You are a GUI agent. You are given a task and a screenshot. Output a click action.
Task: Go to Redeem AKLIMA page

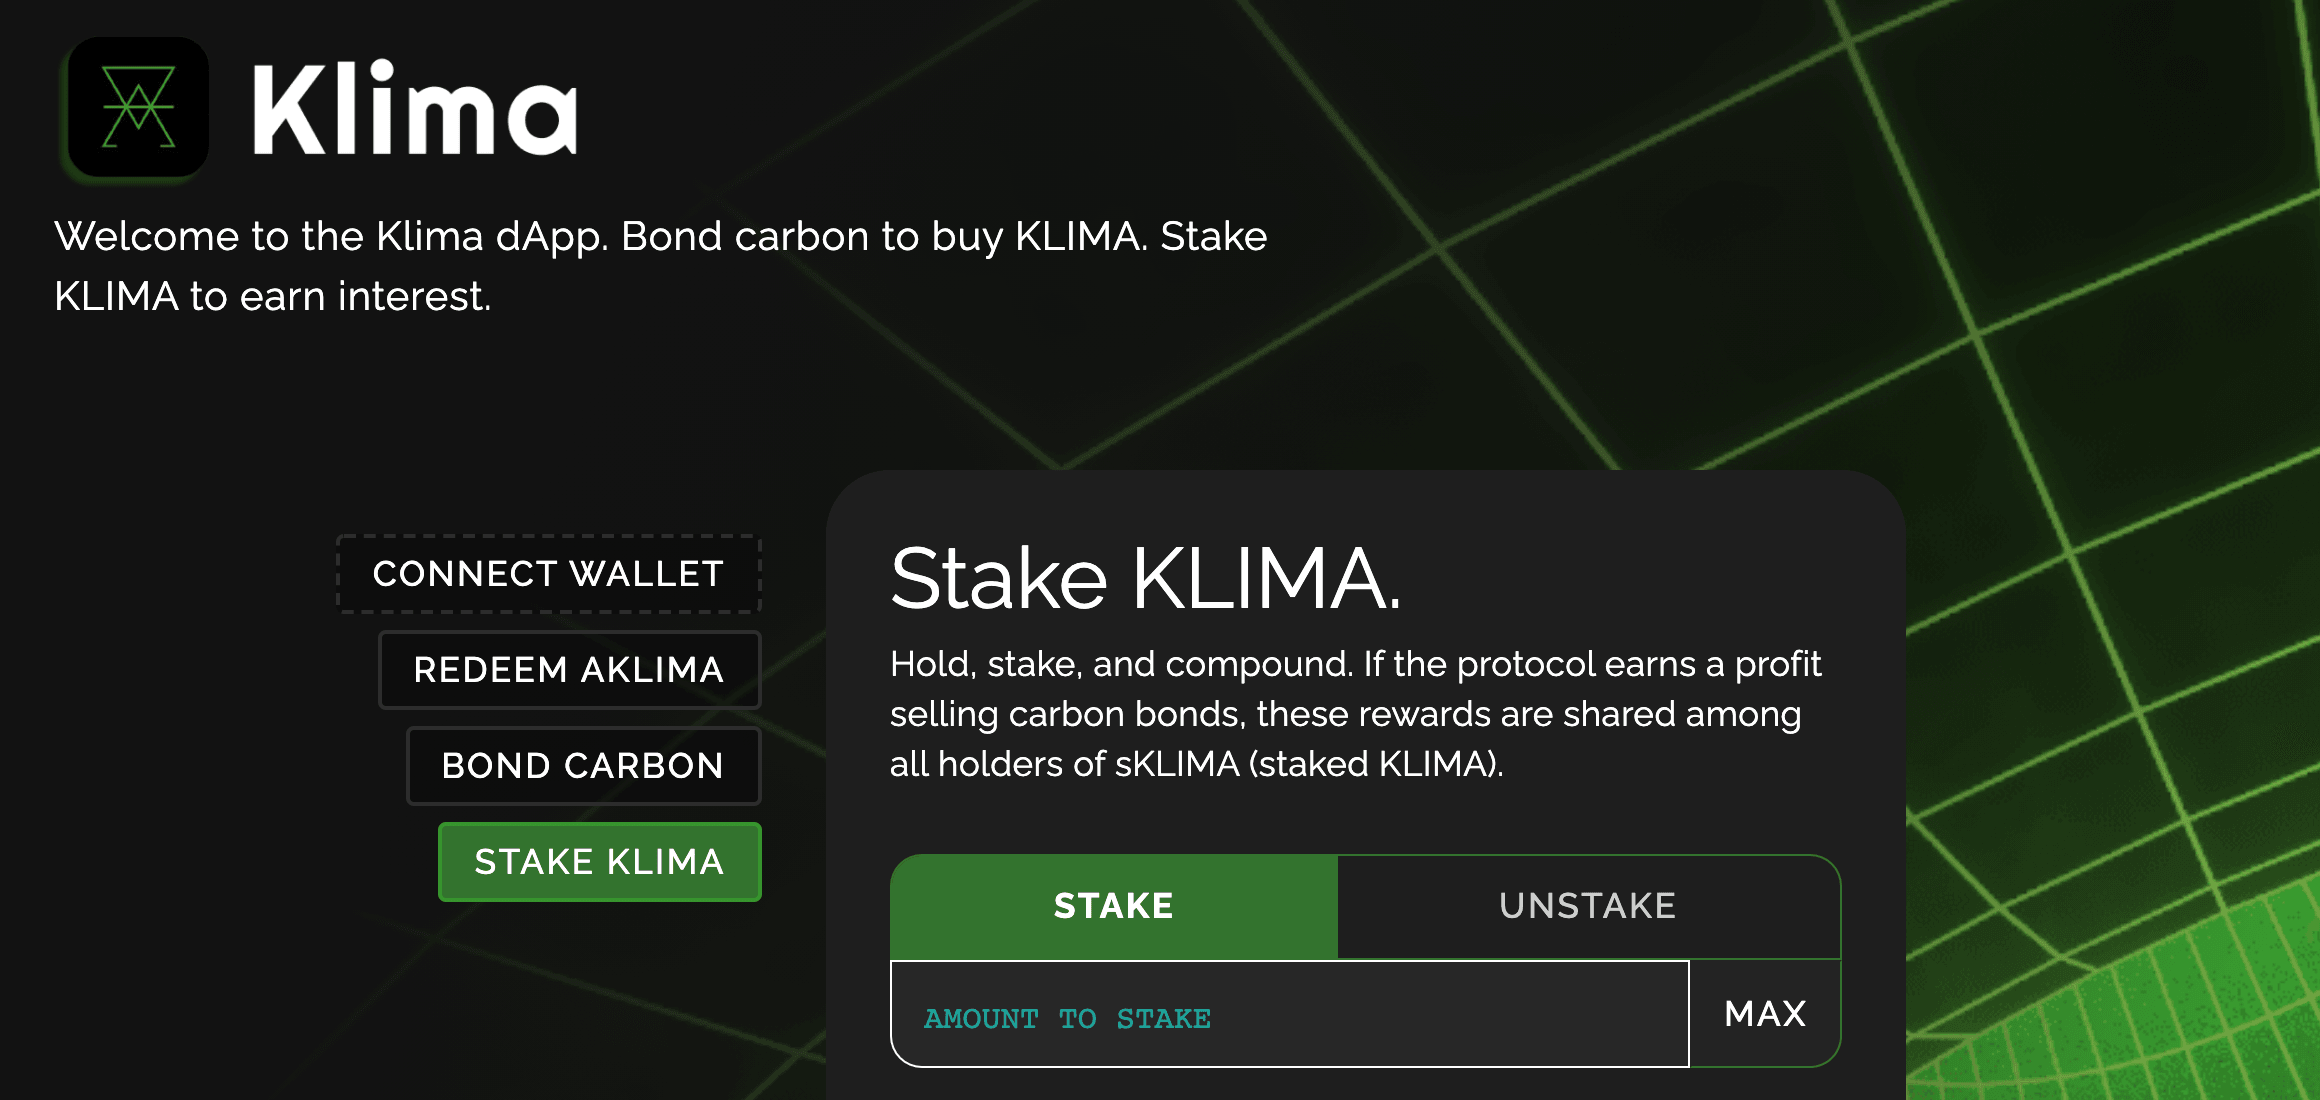click(569, 670)
